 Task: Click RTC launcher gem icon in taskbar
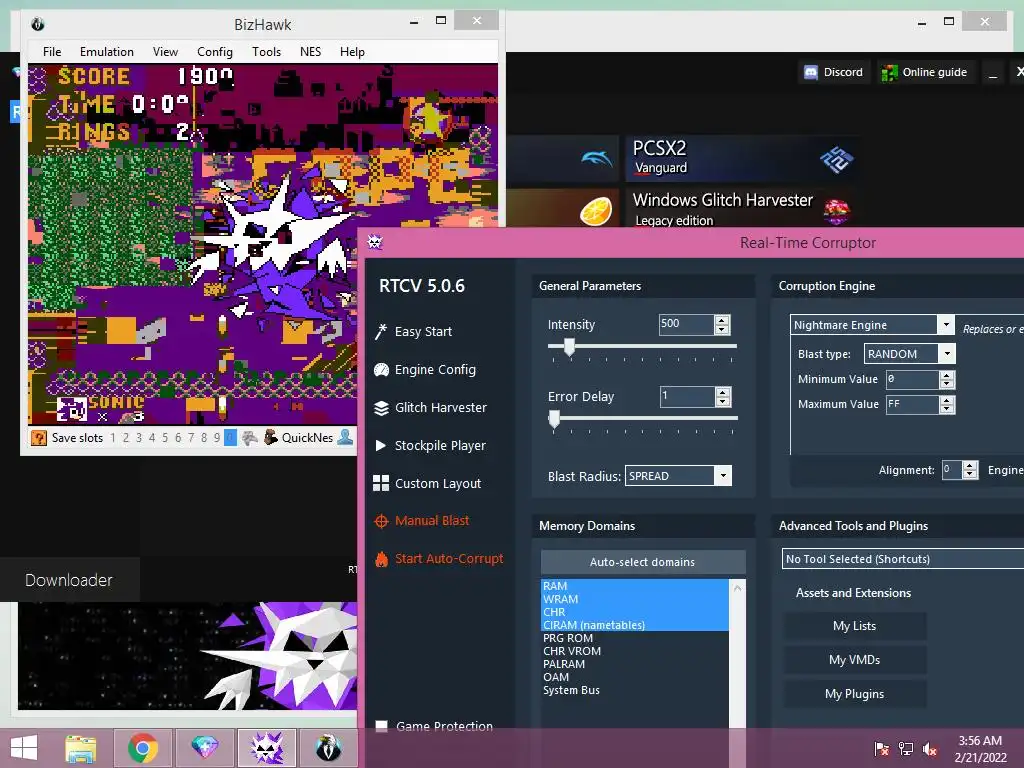pos(204,748)
